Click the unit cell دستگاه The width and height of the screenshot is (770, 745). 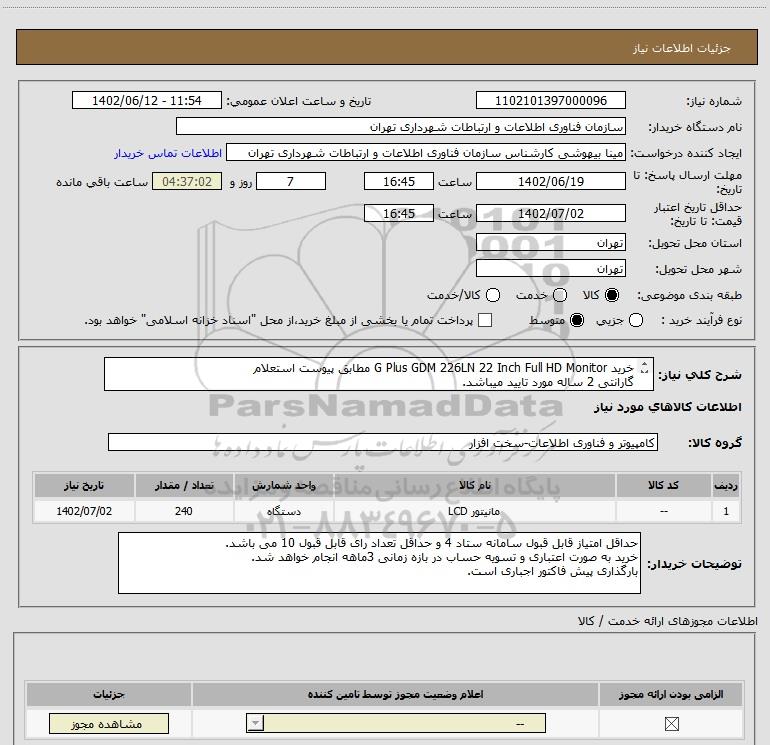tap(284, 511)
